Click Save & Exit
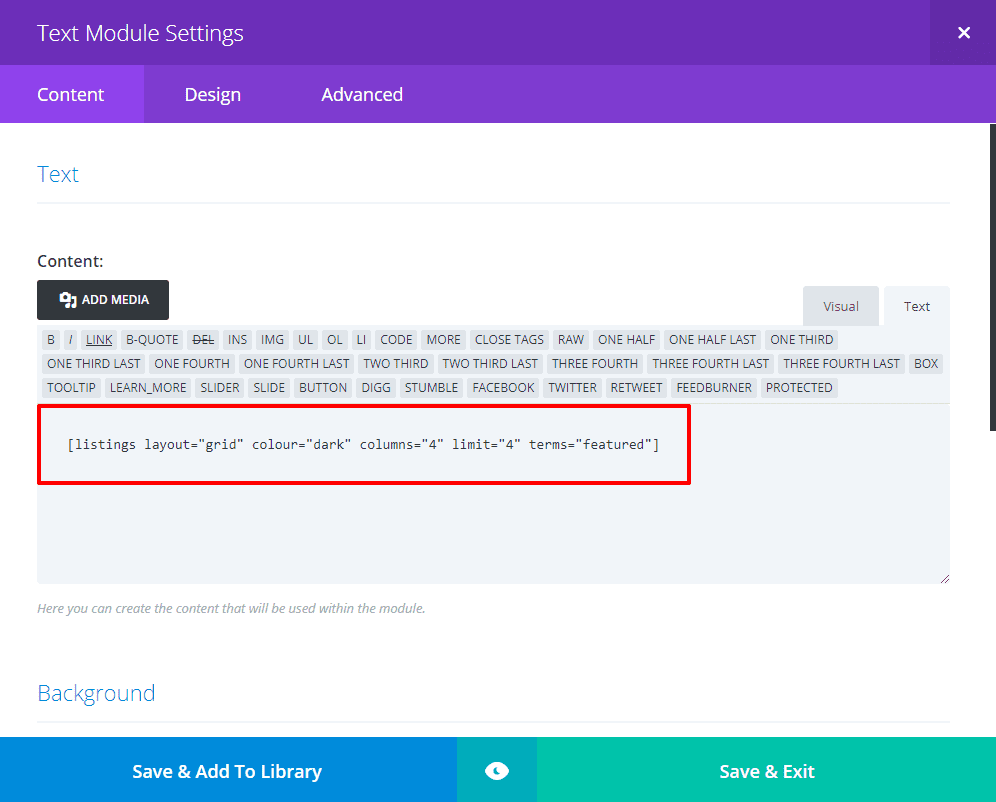 point(767,770)
